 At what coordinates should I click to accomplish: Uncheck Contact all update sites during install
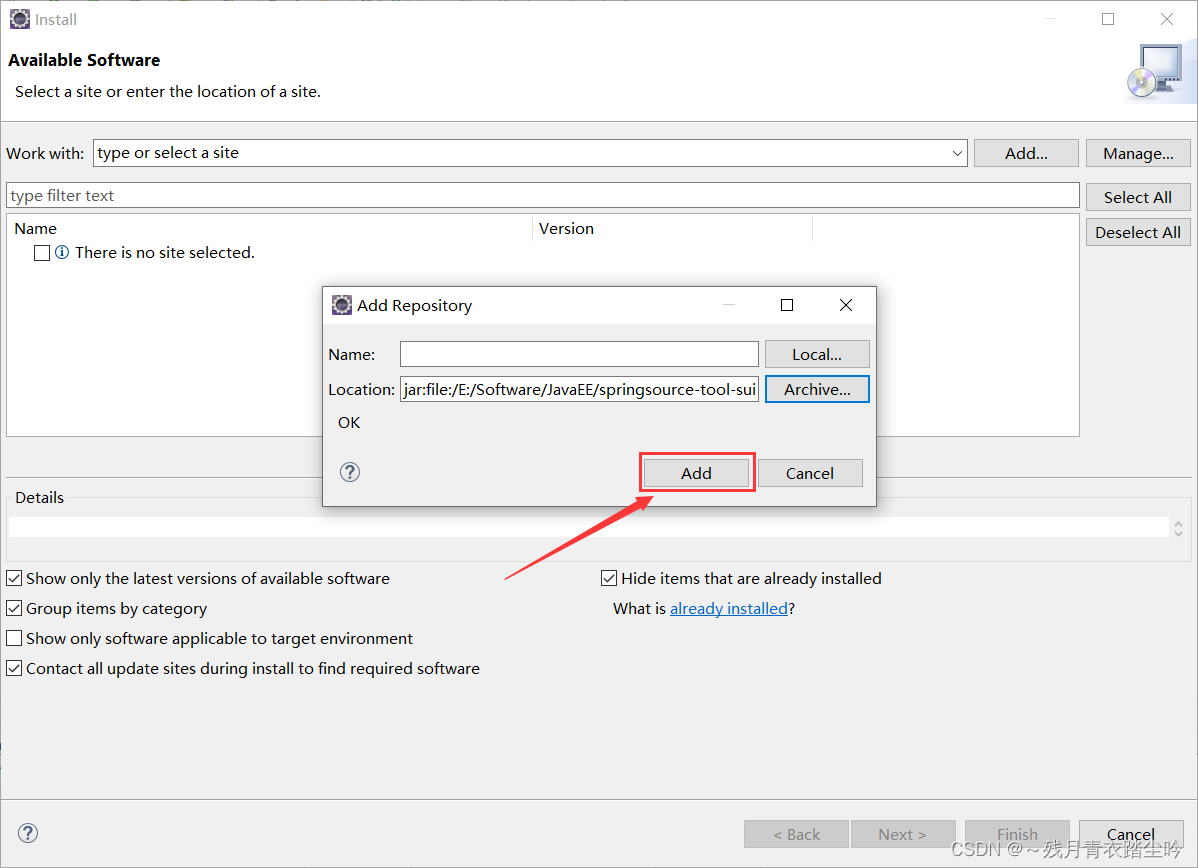click(x=14, y=668)
